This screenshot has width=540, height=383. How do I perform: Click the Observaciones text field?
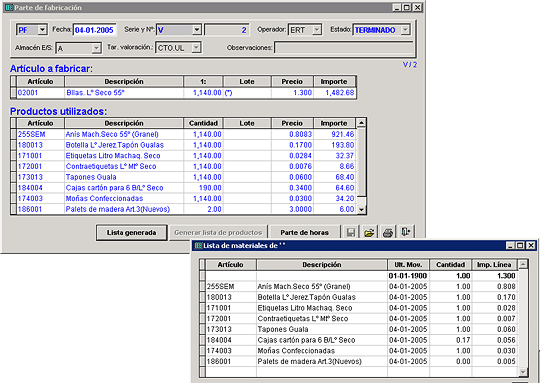pyautogui.click(x=344, y=48)
